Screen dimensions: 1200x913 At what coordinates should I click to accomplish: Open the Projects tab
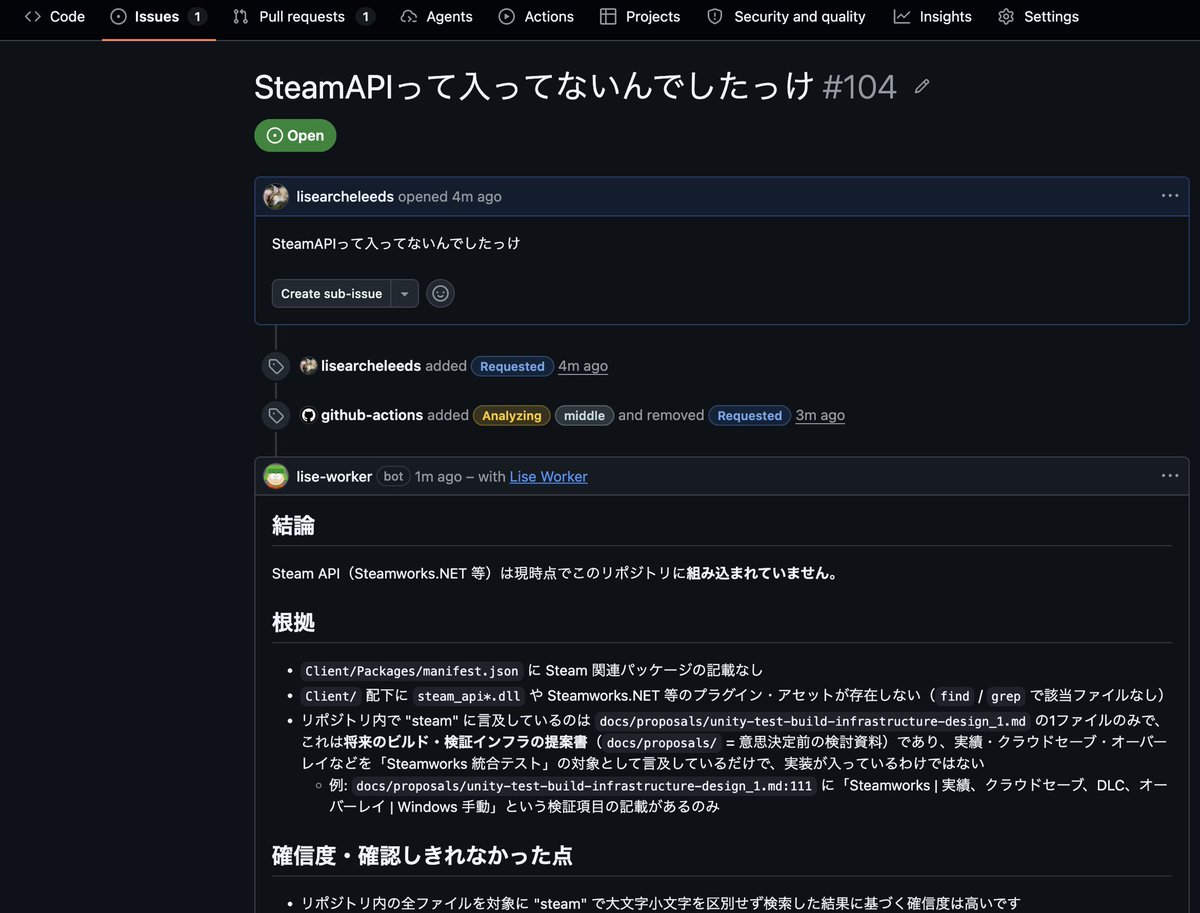pyautogui.click(x=640, y=17)
